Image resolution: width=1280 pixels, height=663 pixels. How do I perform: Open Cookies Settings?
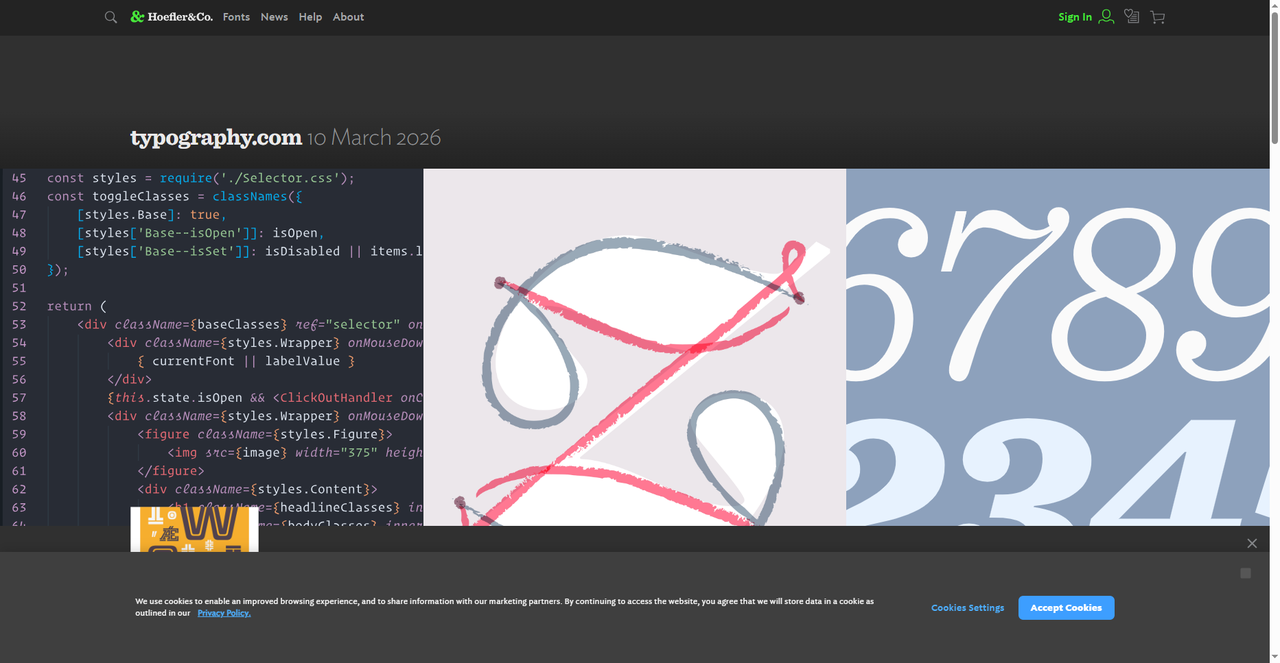click(x=967, y=608)
